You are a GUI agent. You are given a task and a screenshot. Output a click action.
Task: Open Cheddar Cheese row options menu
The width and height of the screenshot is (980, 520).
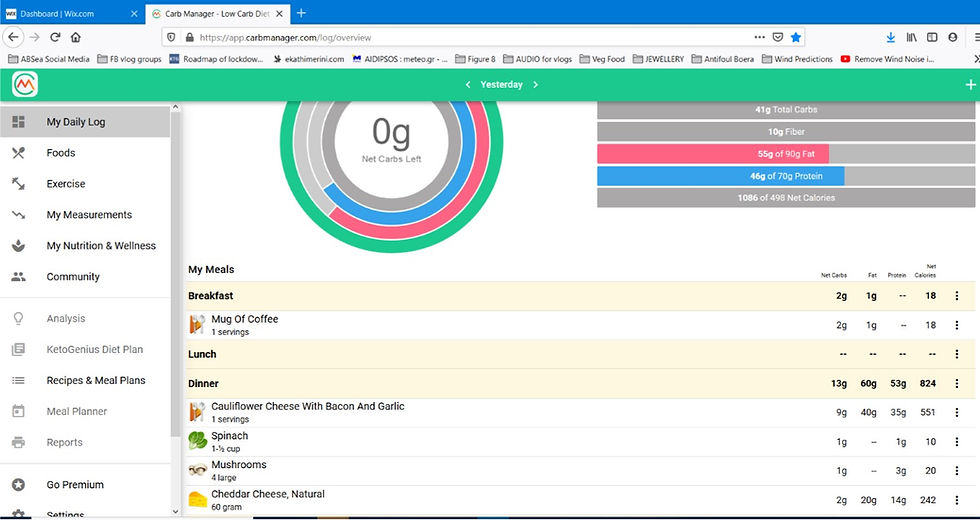pos(957,500)
